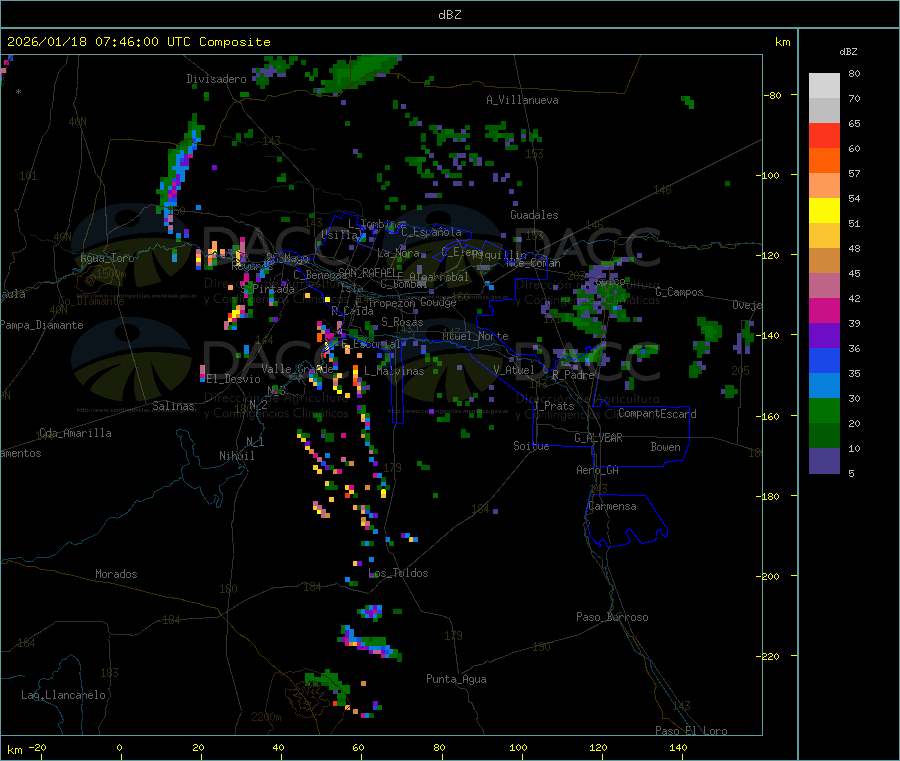The height and width of the screenshot is (761, 900).
Task: Select the orange 60 dBZ legend swatch
Action: pos(824,161)
